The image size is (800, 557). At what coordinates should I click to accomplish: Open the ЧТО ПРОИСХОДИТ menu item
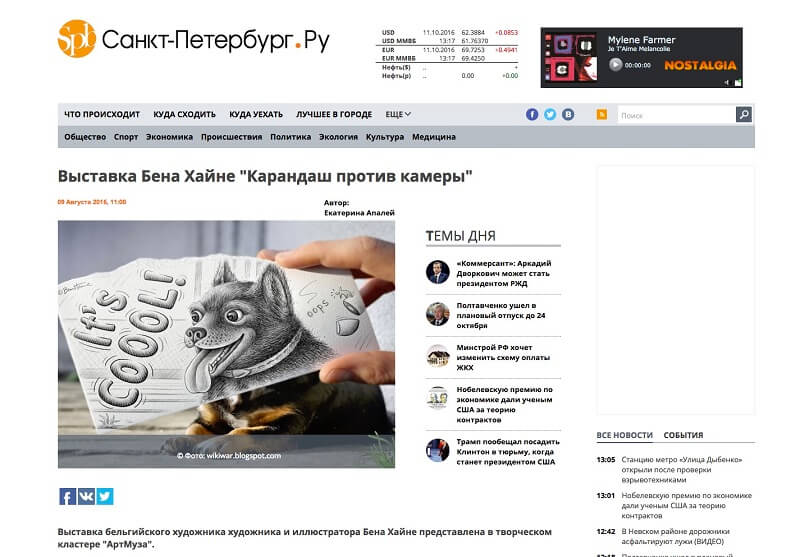point(102,114)
